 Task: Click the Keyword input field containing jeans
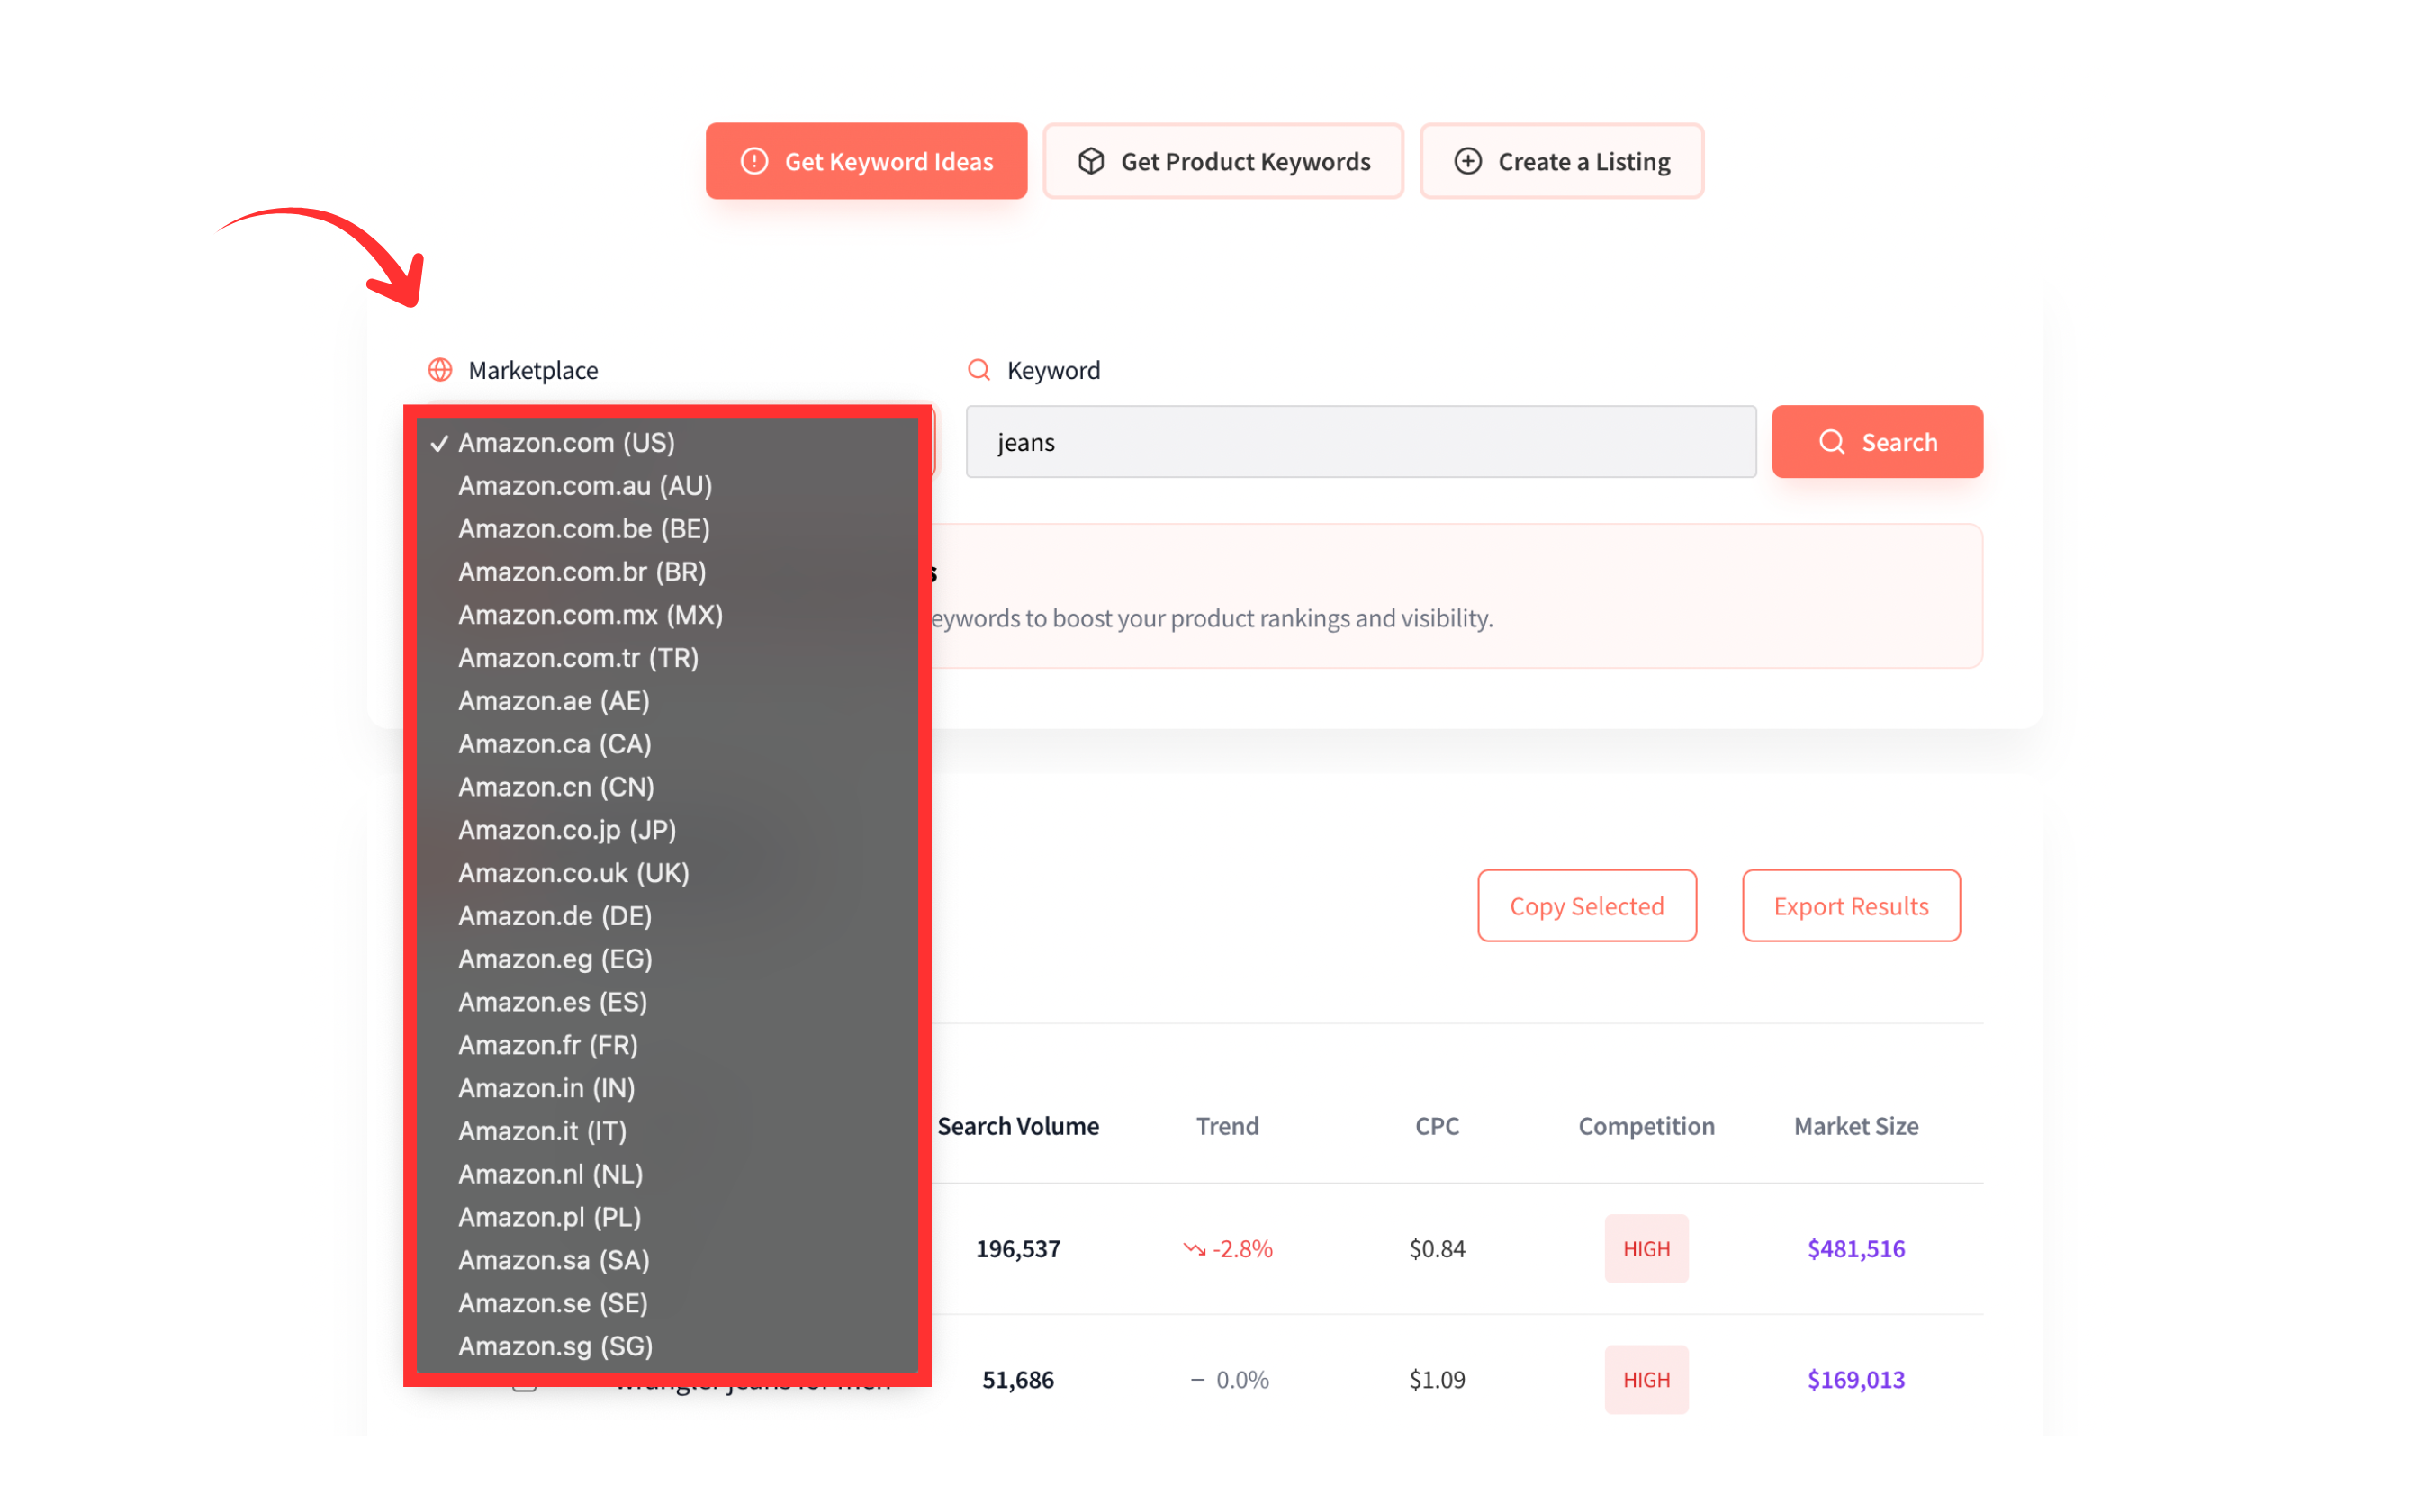(1360, 442)
